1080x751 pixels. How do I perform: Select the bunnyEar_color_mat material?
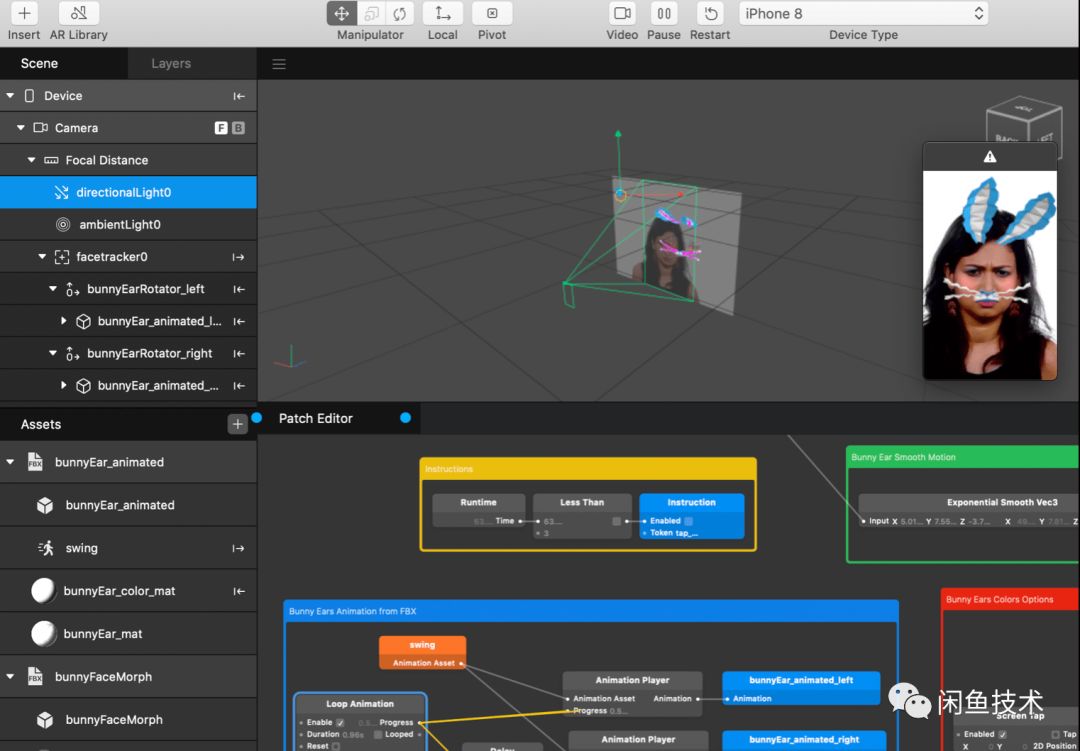pos(128,591)
